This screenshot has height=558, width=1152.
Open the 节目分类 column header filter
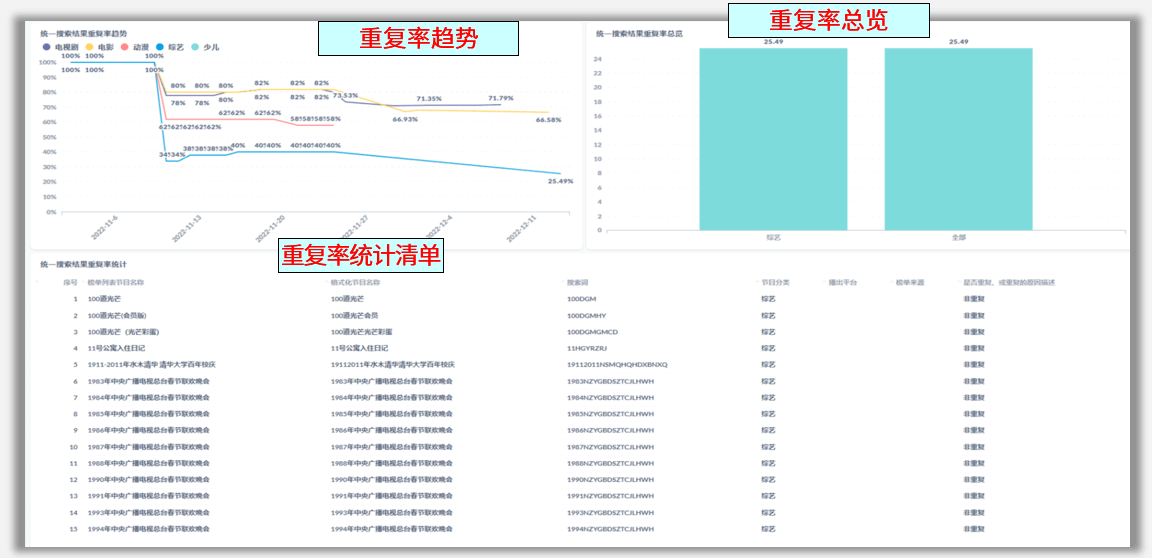click(x=776, y=283)
